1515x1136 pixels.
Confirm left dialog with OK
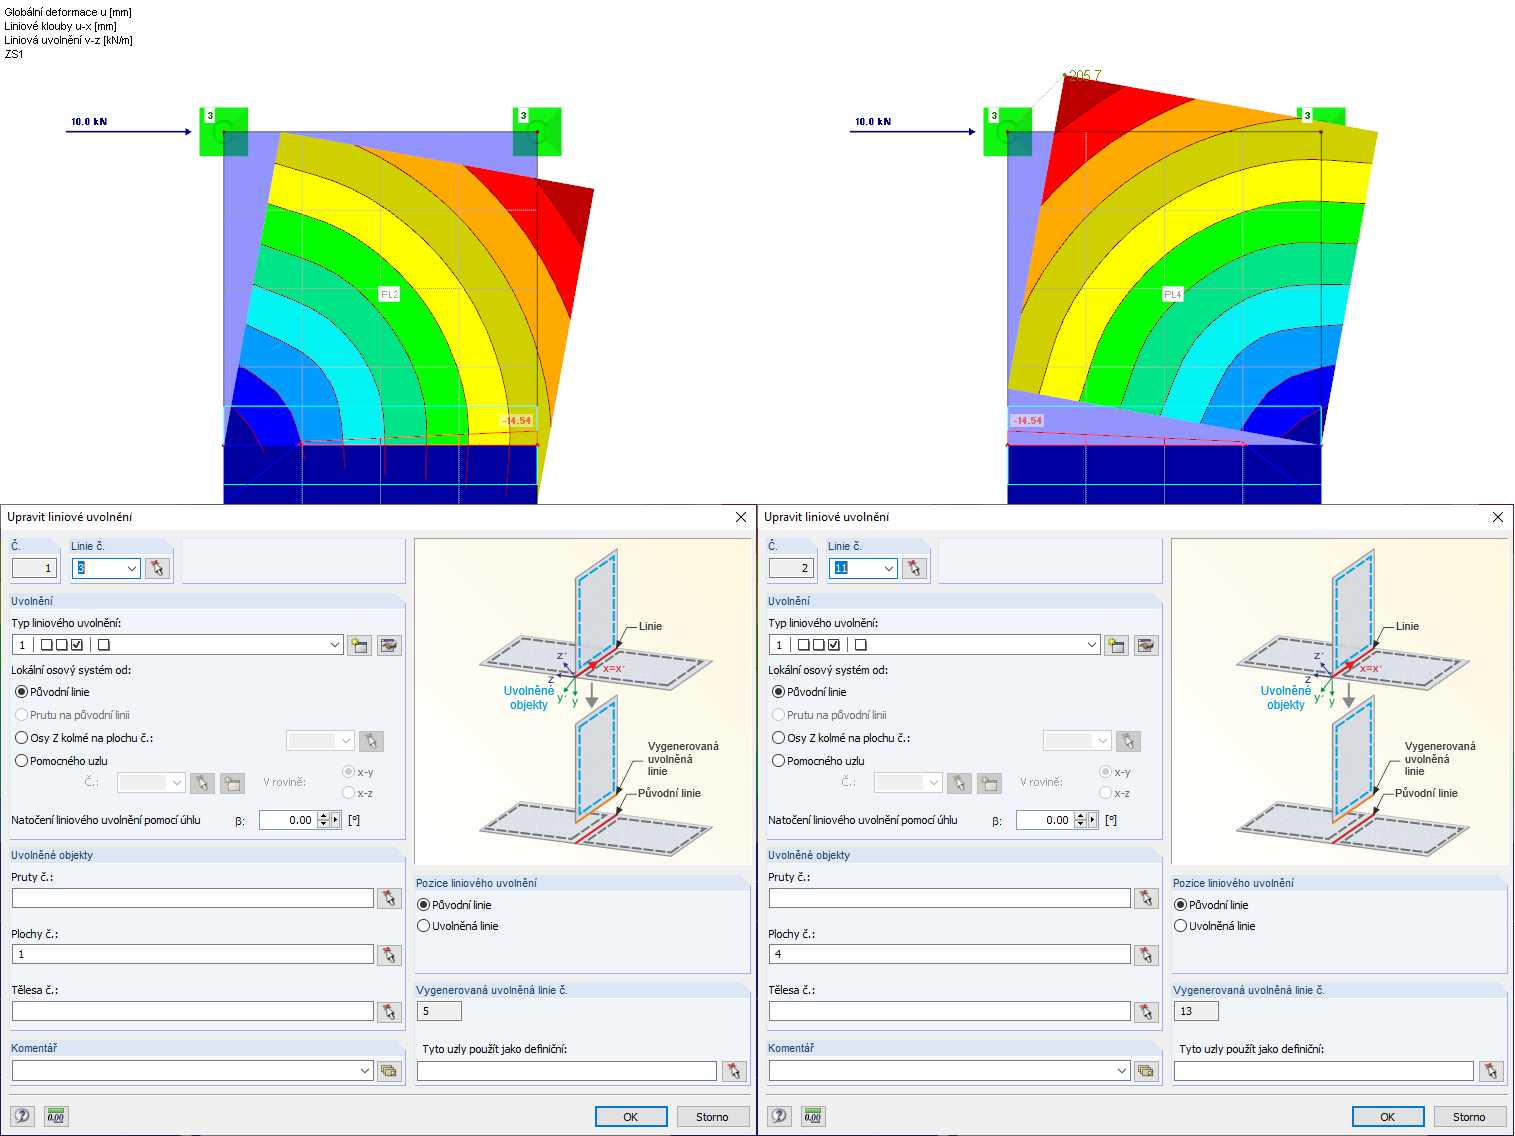[x=631, y=1117]
